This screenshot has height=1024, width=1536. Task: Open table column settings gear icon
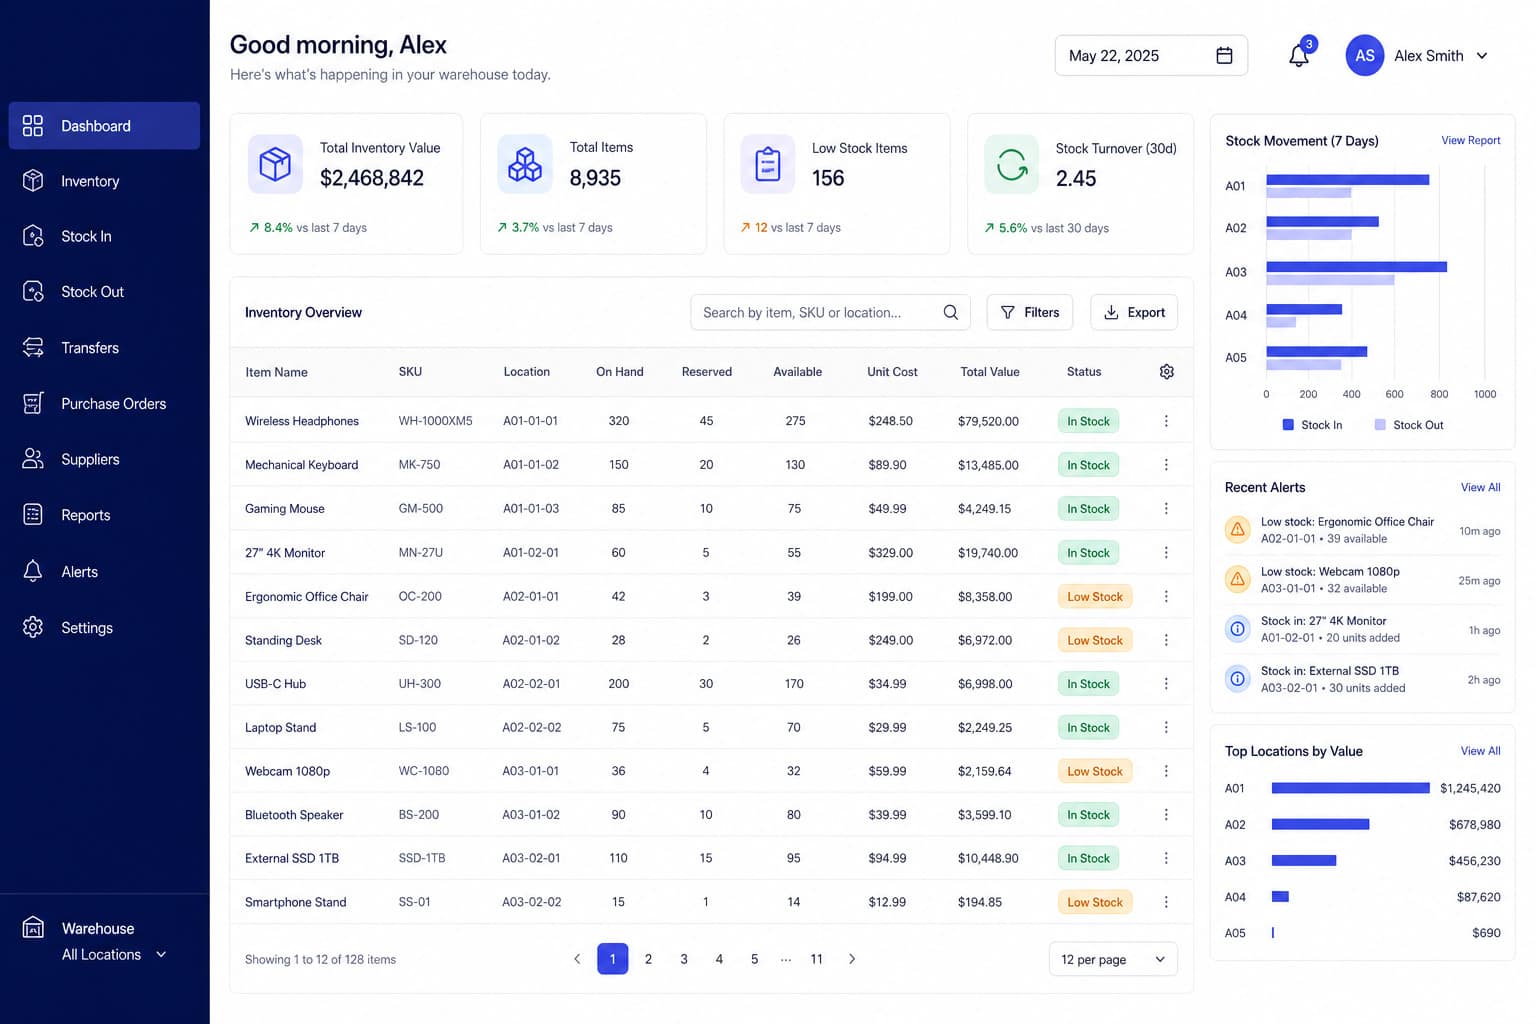click(1166, 372)
